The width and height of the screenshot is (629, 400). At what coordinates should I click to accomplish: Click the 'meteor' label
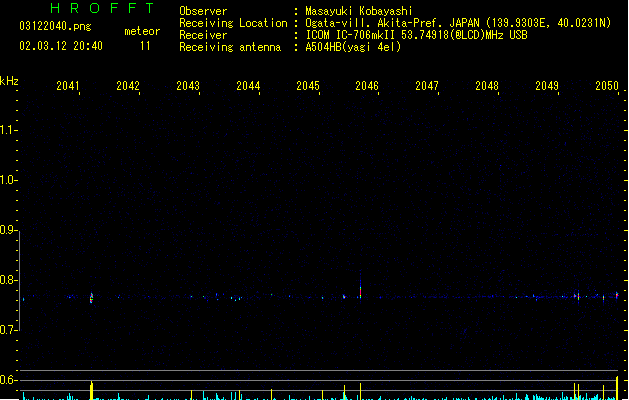click(x=142, y=31)
